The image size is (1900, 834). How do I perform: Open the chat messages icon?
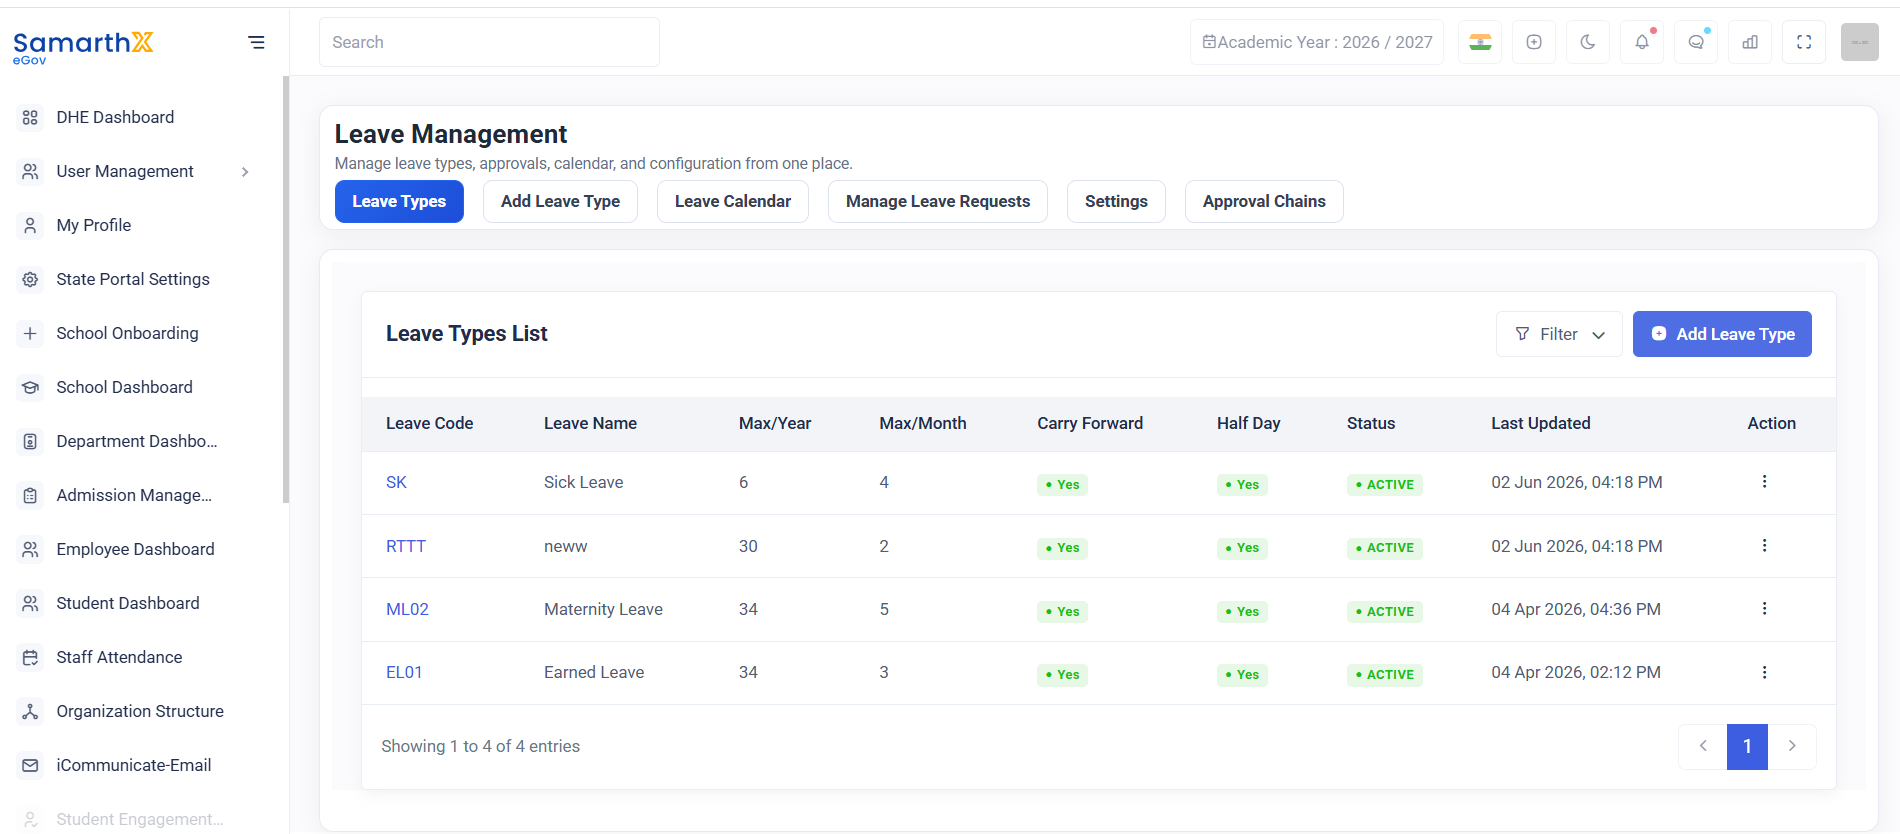tap(1696, 42)
